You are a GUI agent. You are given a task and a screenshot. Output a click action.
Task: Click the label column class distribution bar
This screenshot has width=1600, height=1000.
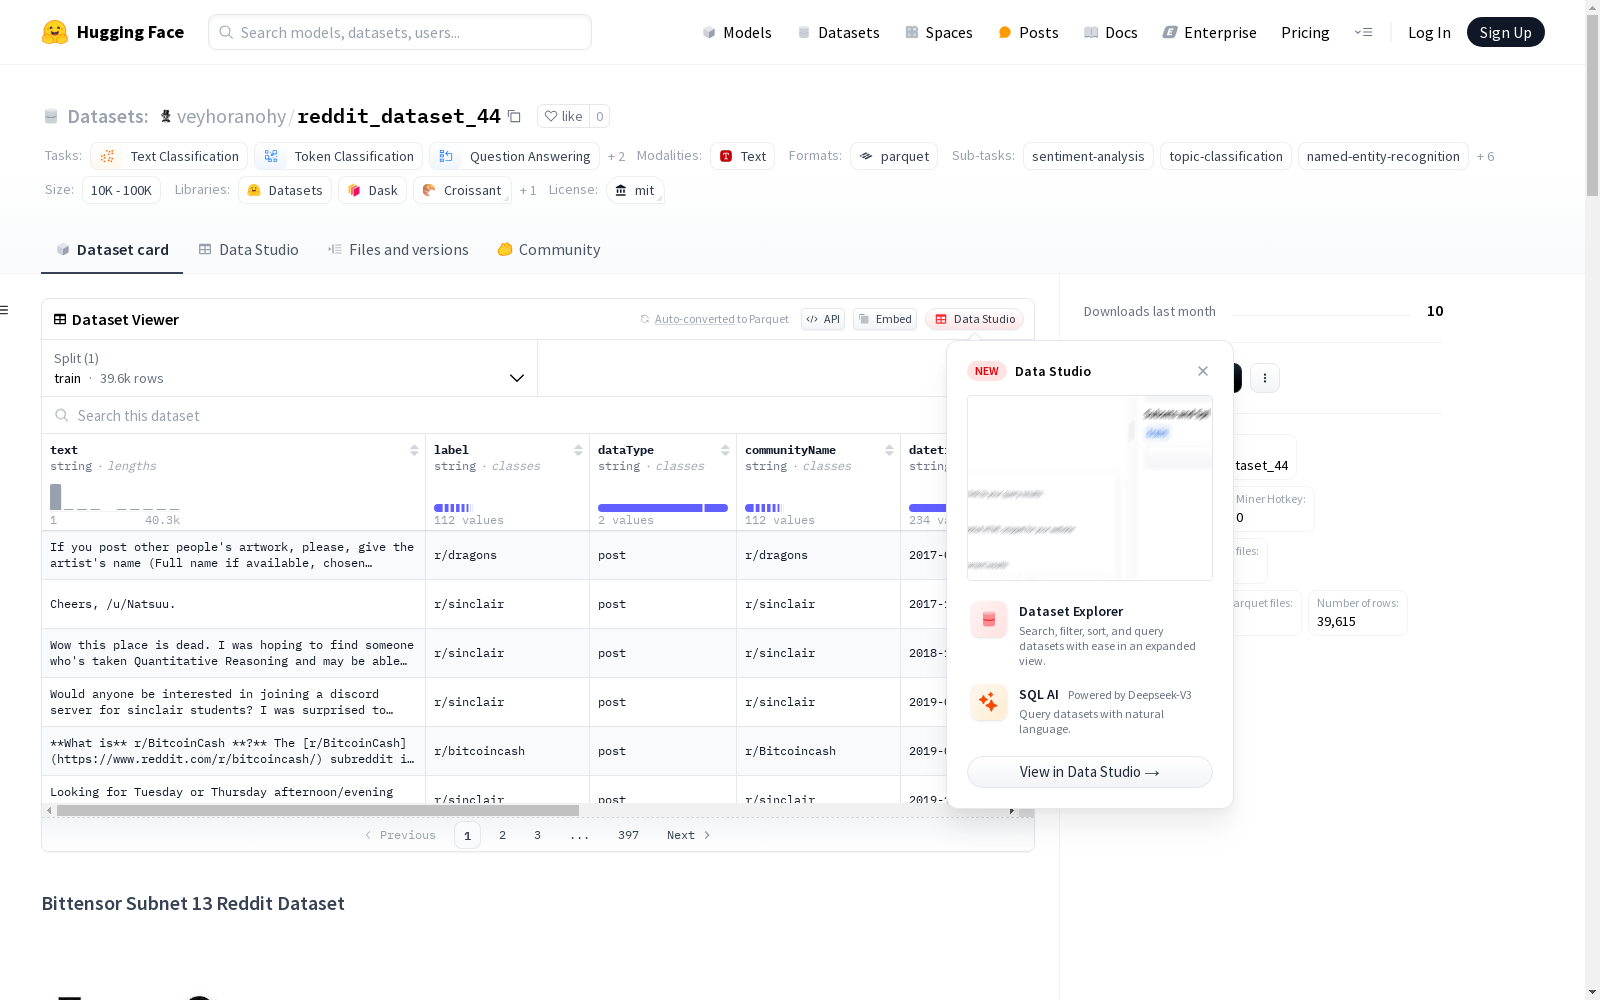(452, 508)
